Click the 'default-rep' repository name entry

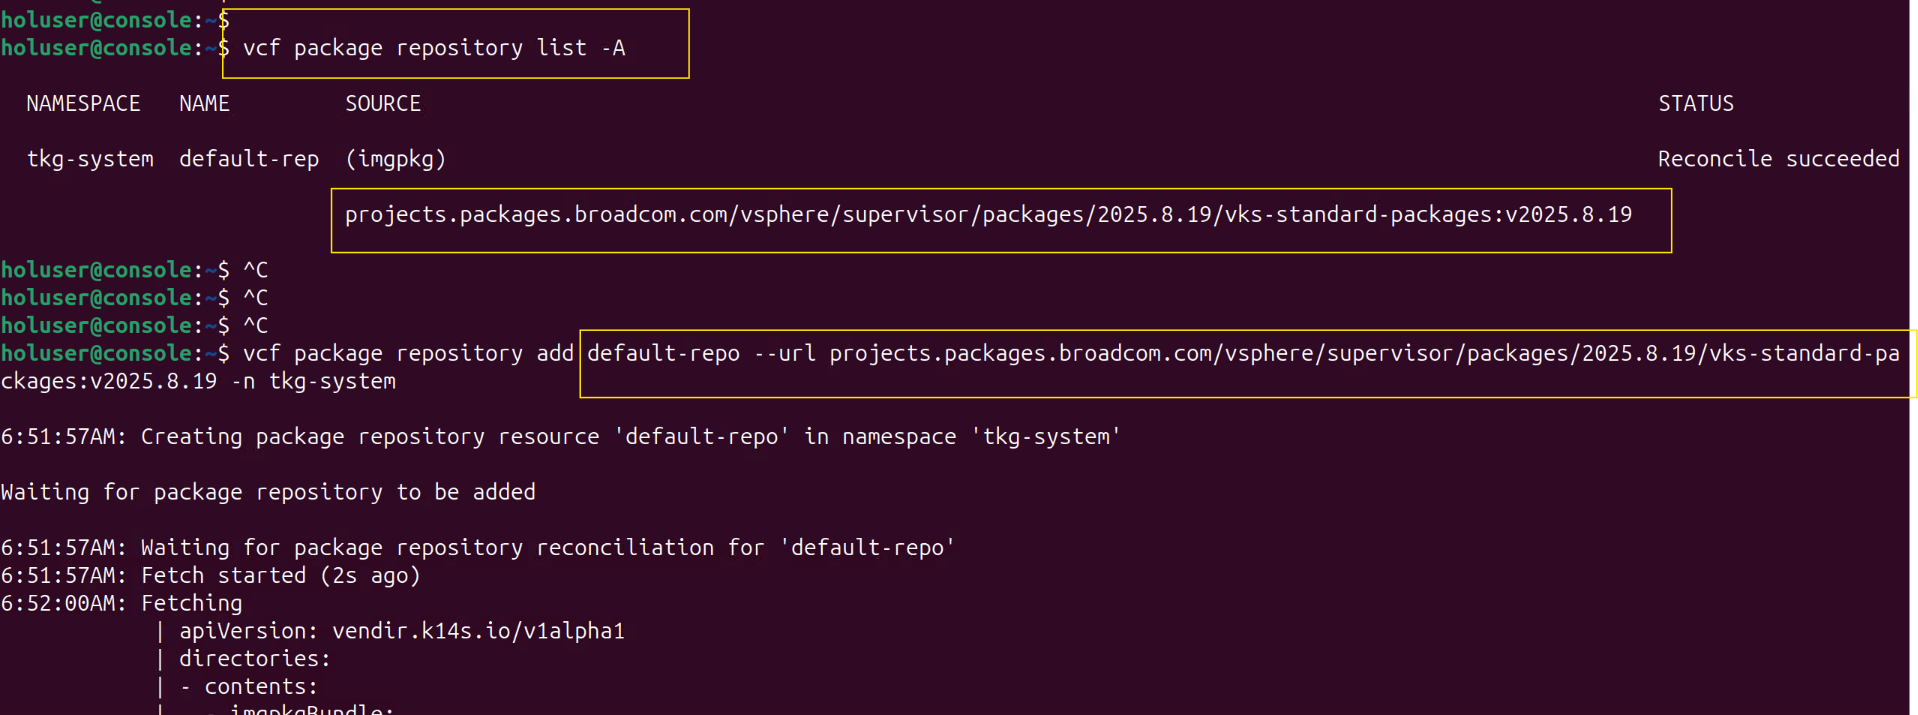click(249, 159)
